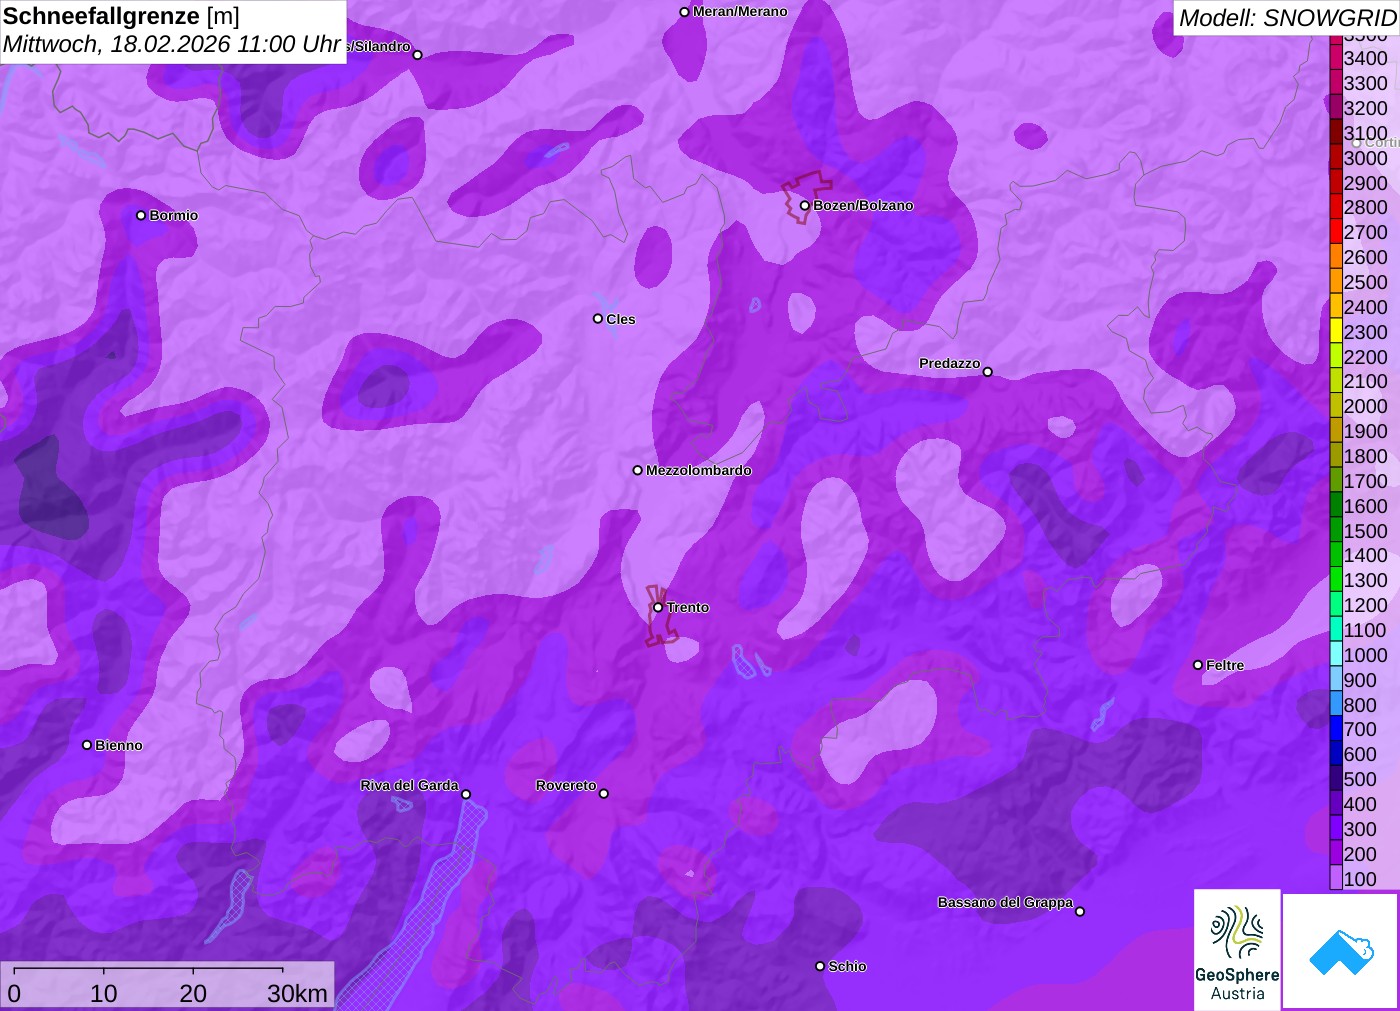The image size is (1400, 1011).
Task: Select the 100 violet legend swatch
Action: click(1336, 878)
